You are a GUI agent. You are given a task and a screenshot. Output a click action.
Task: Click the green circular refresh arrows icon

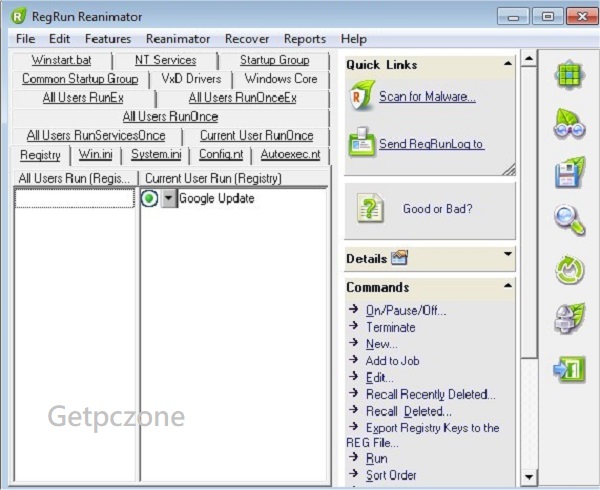click(570, 270)
